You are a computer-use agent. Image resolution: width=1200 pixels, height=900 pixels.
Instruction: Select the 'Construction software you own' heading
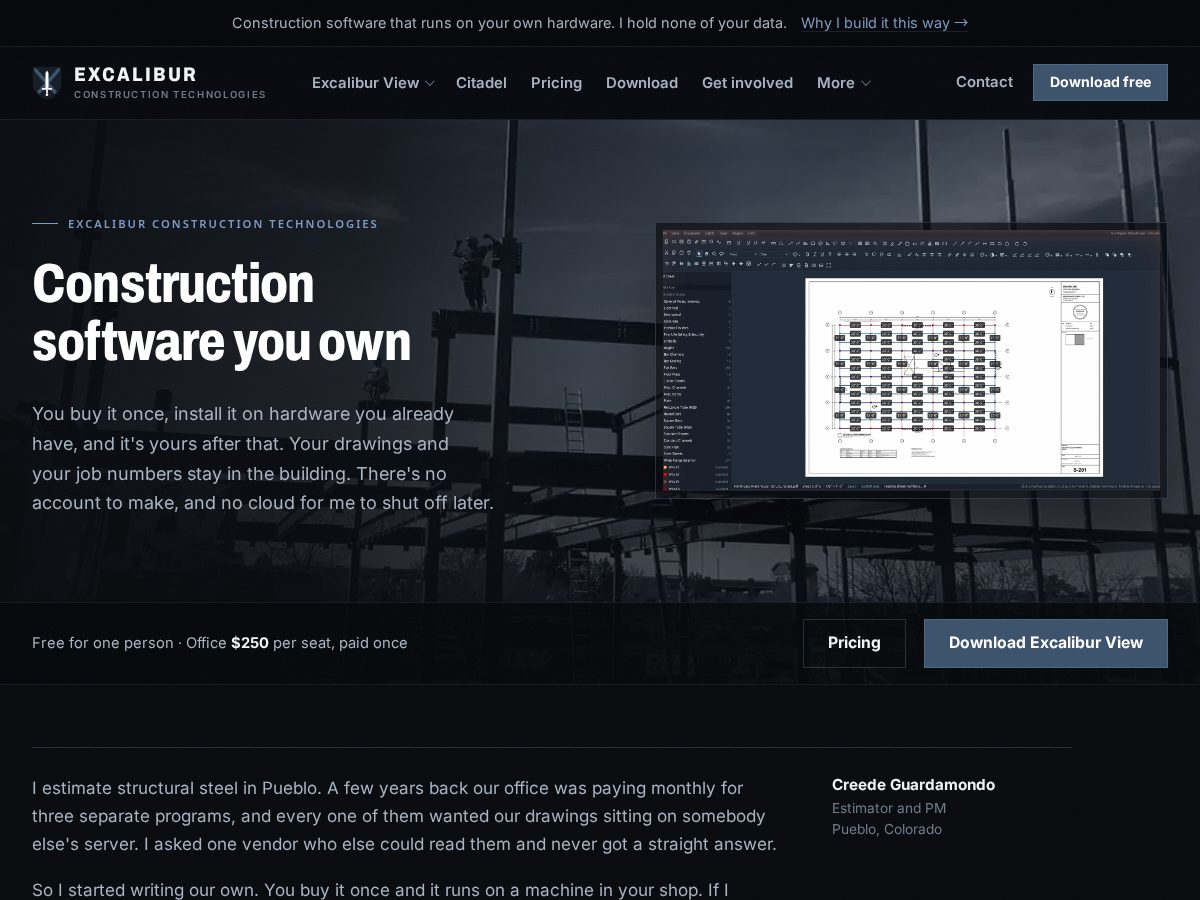point(221,311)
